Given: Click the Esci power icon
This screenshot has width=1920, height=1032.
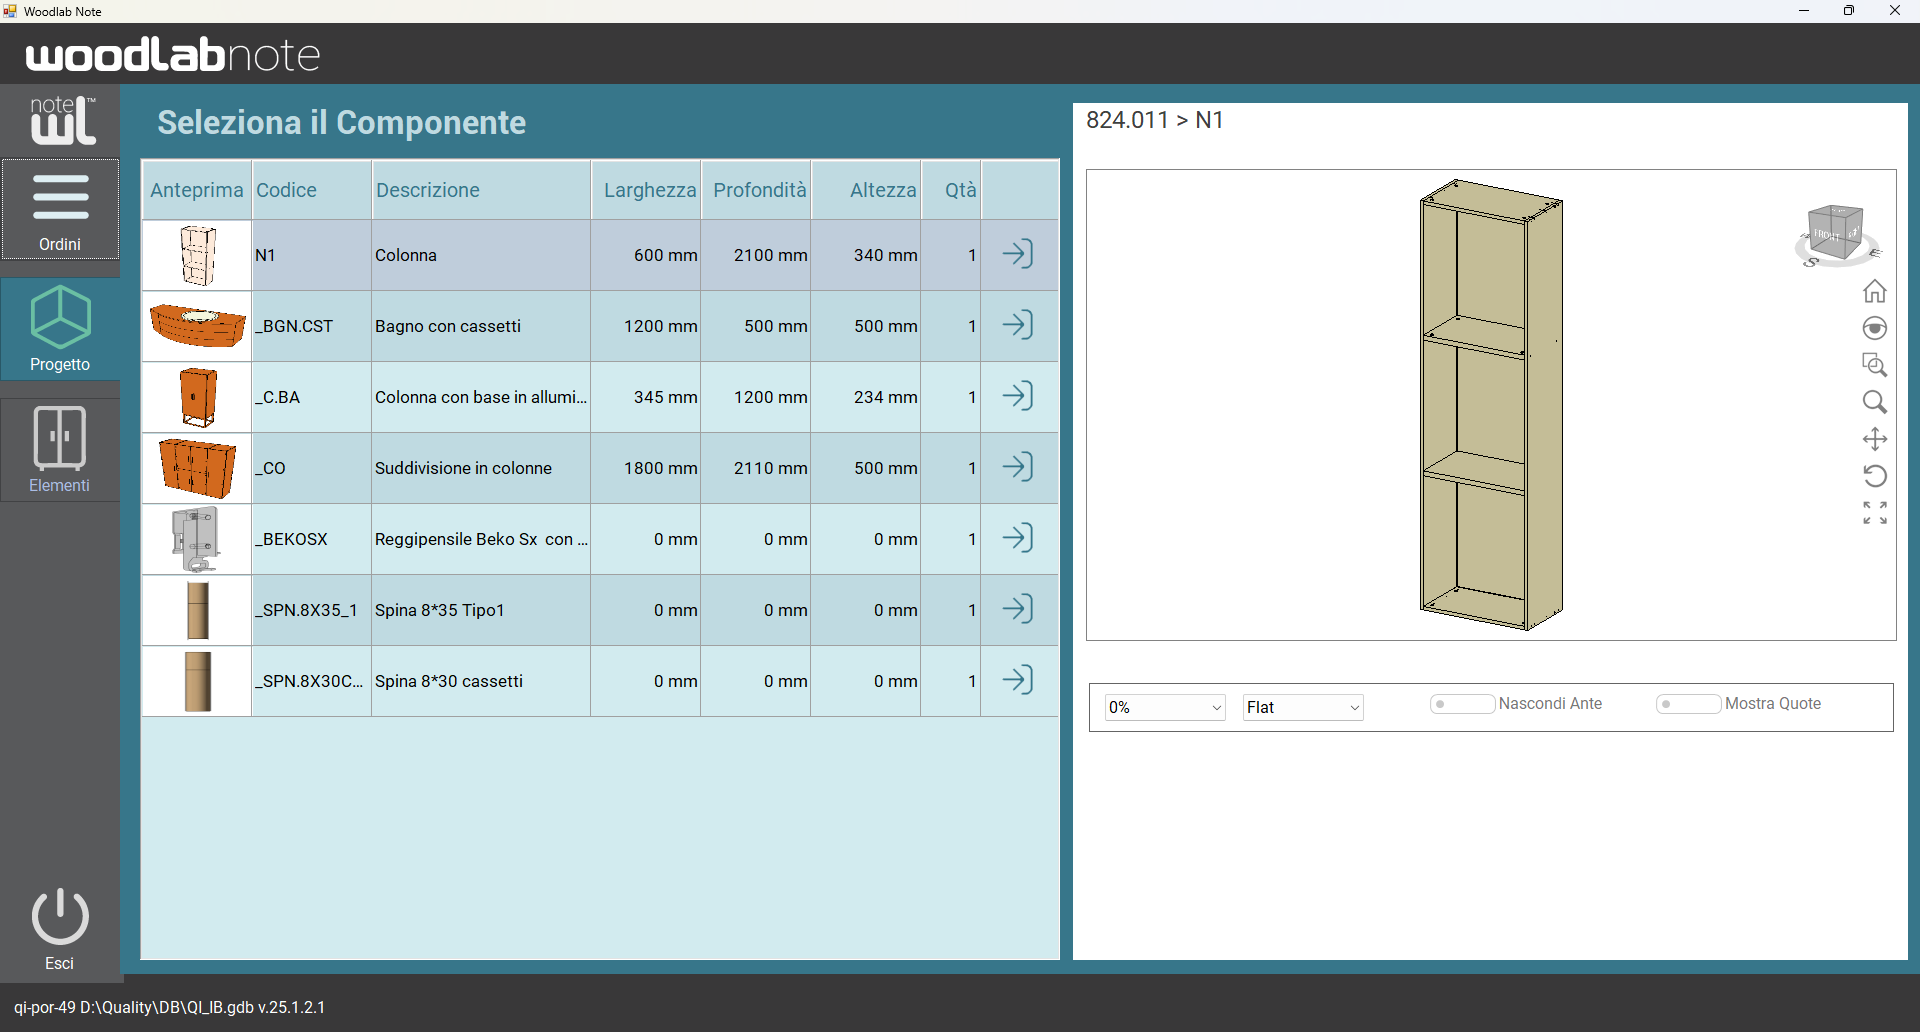Looking at the screenshot, I should pos(60,917).
